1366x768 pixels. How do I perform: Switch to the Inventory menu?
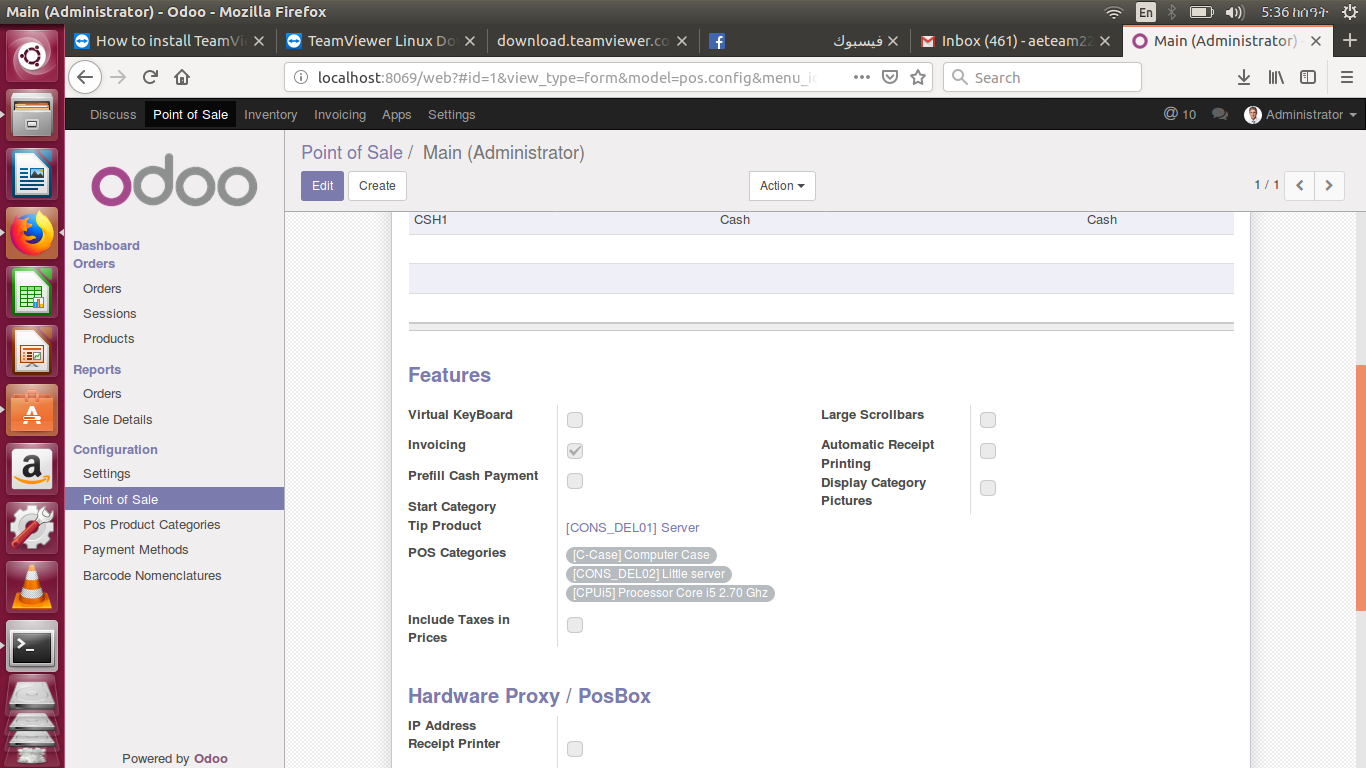[x=270, y=114]
